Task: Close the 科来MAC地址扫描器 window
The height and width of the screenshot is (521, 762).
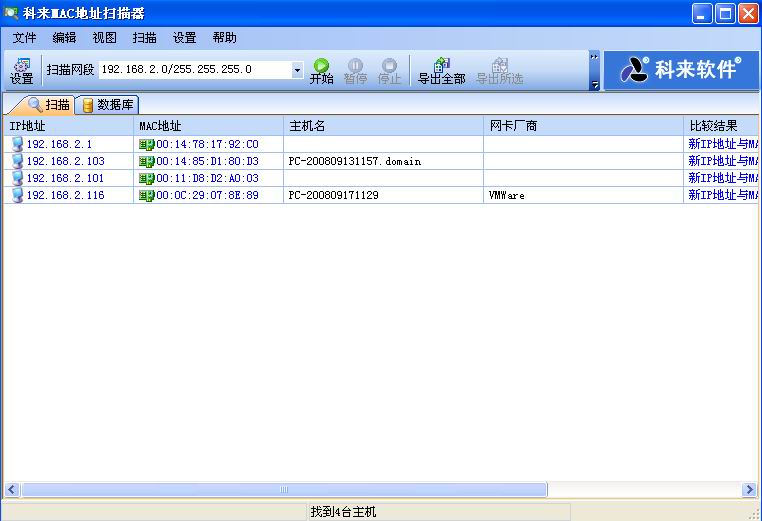Action: tap(748, 14)
